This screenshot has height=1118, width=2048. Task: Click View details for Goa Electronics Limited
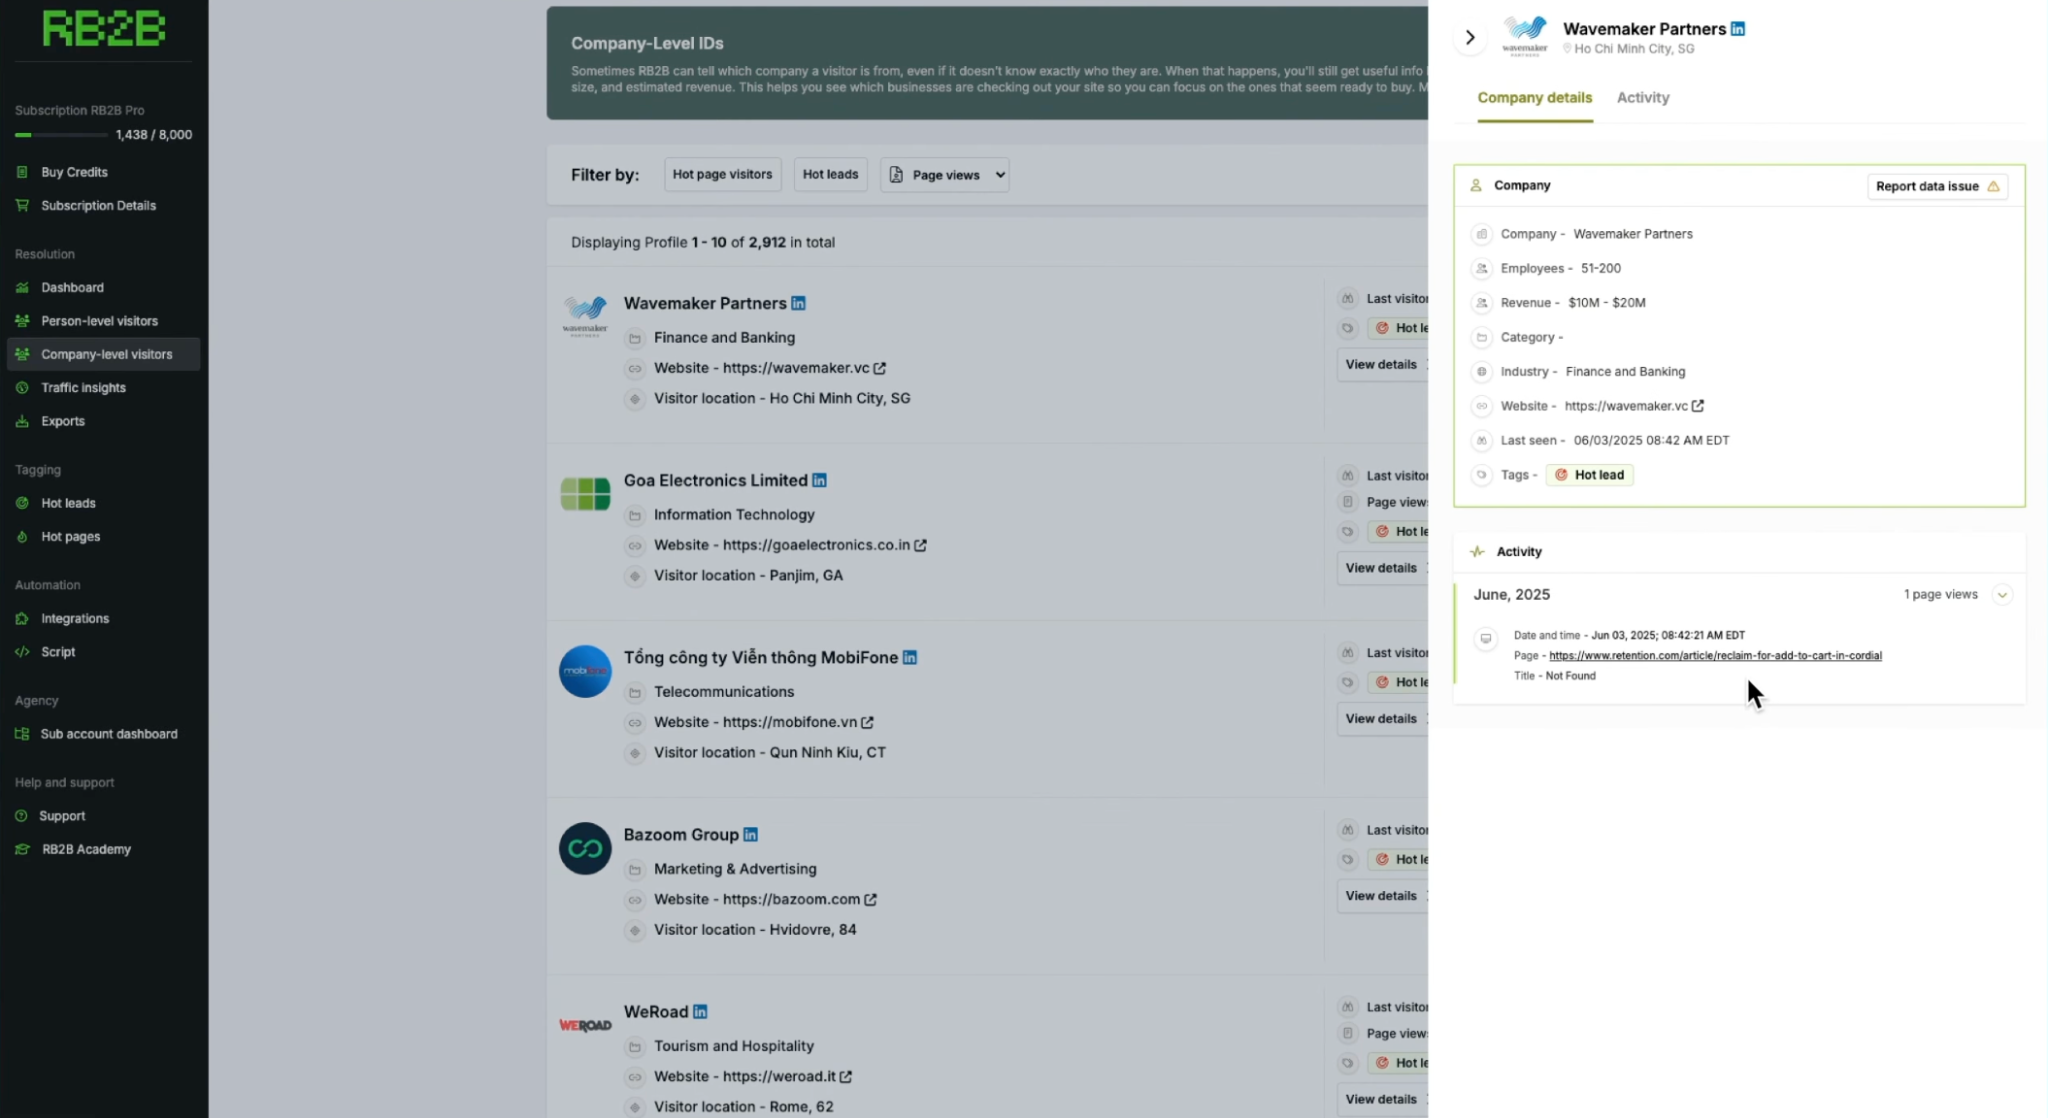click(1382, 568)
